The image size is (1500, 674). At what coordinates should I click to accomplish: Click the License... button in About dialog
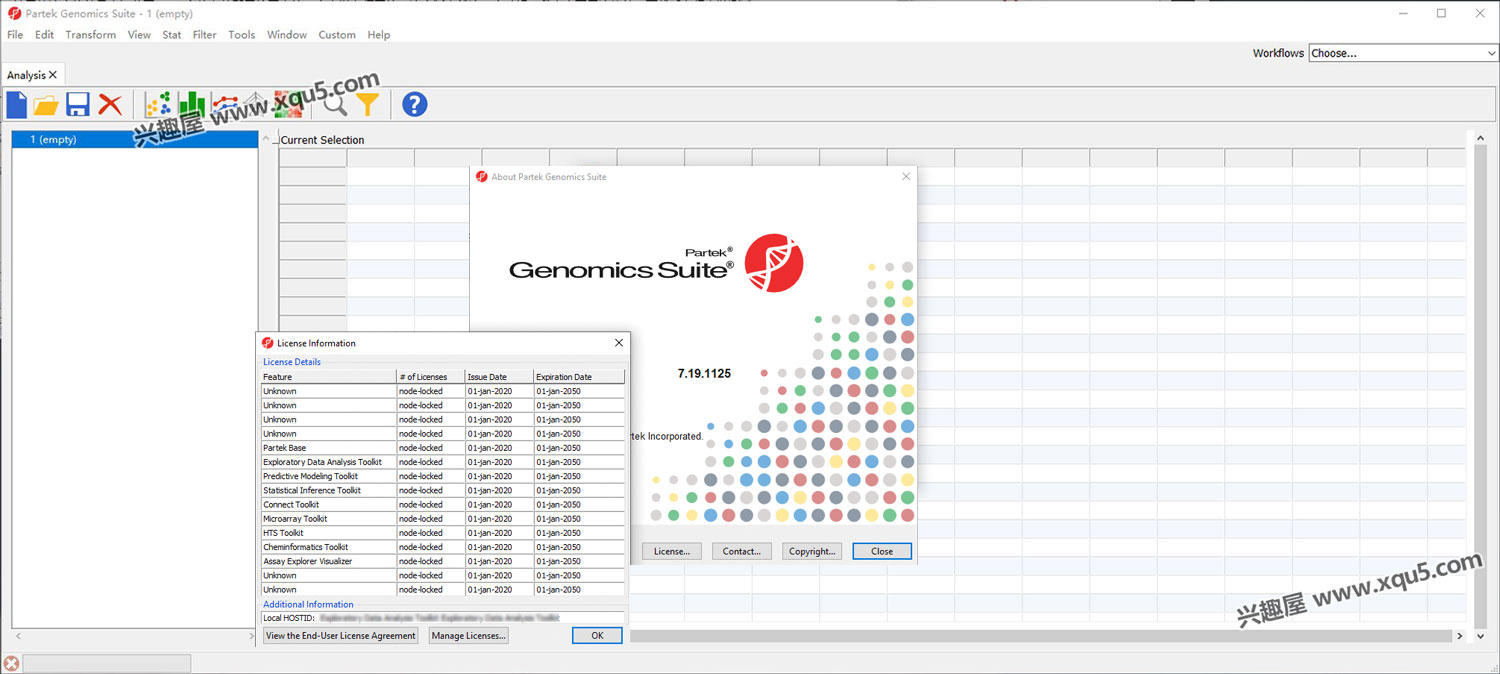[x=672, y=551]
